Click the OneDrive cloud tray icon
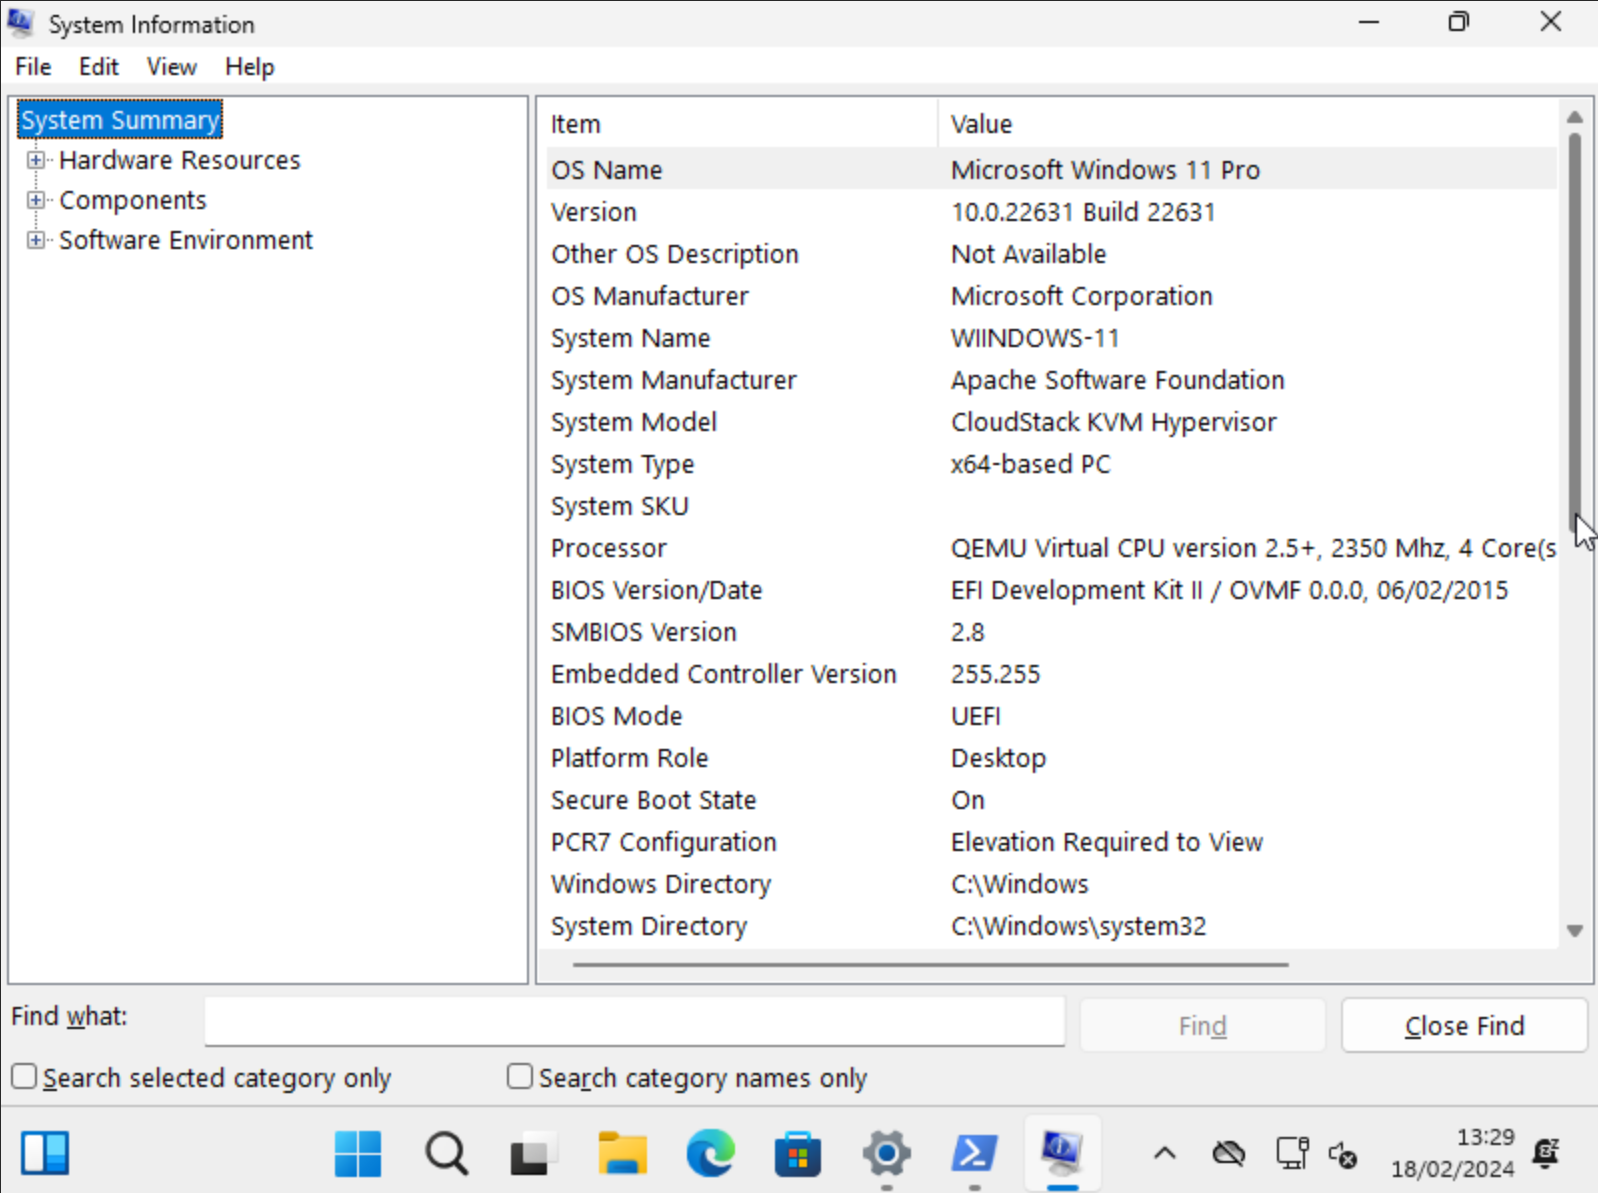The height and width of the screenshot is (1193, 1598). (1228, 1154)
